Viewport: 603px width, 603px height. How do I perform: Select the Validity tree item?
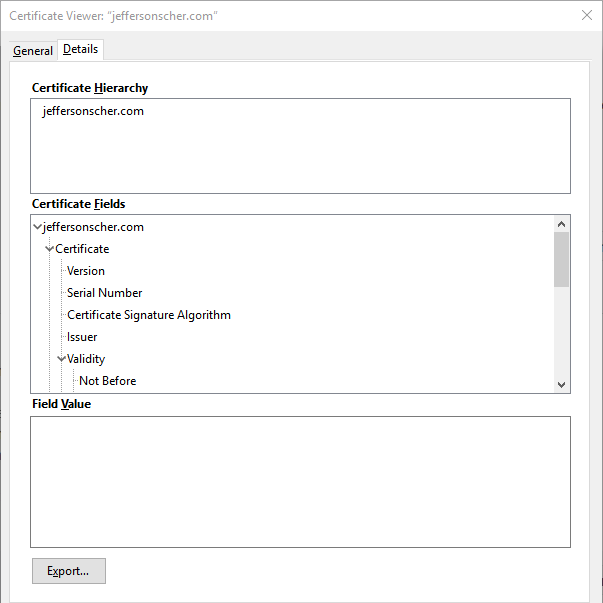pyautogui.click(x=86, y=359)
